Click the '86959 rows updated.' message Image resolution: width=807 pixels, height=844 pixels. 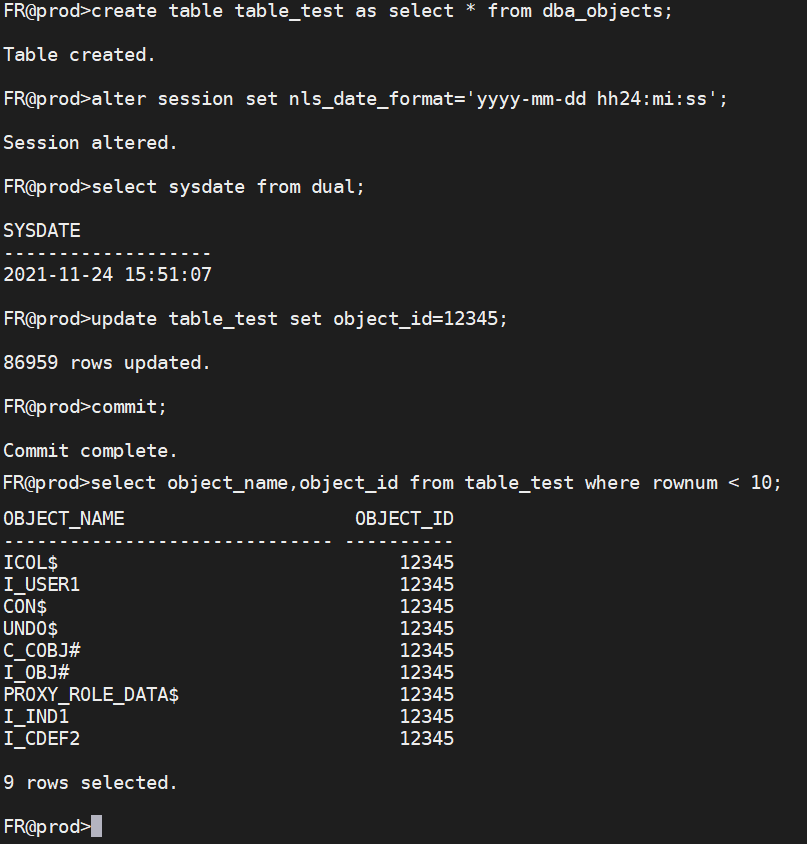click(107, 363)
